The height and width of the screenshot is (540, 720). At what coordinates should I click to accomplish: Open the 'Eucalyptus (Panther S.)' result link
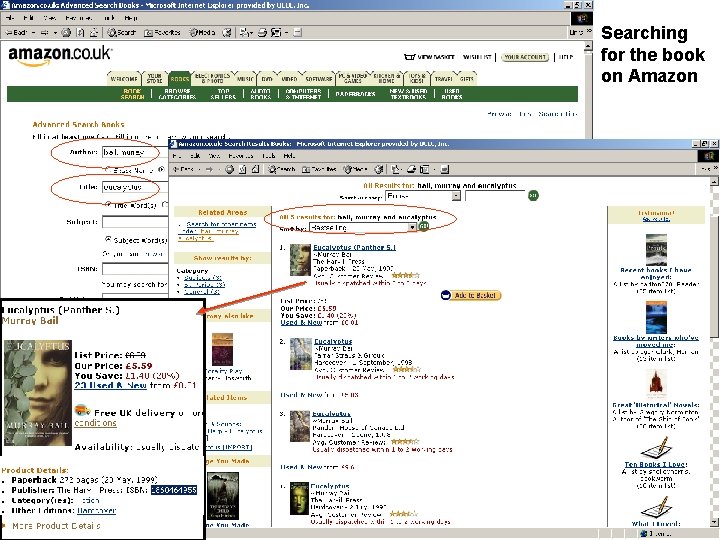pos(354,247)
